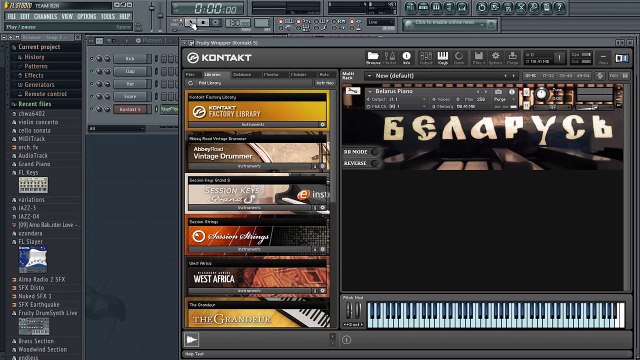Viewport: 640px width, 360px height.
Task: Toggle the Kontakt 5 channel mute LED
Action: 91,109
